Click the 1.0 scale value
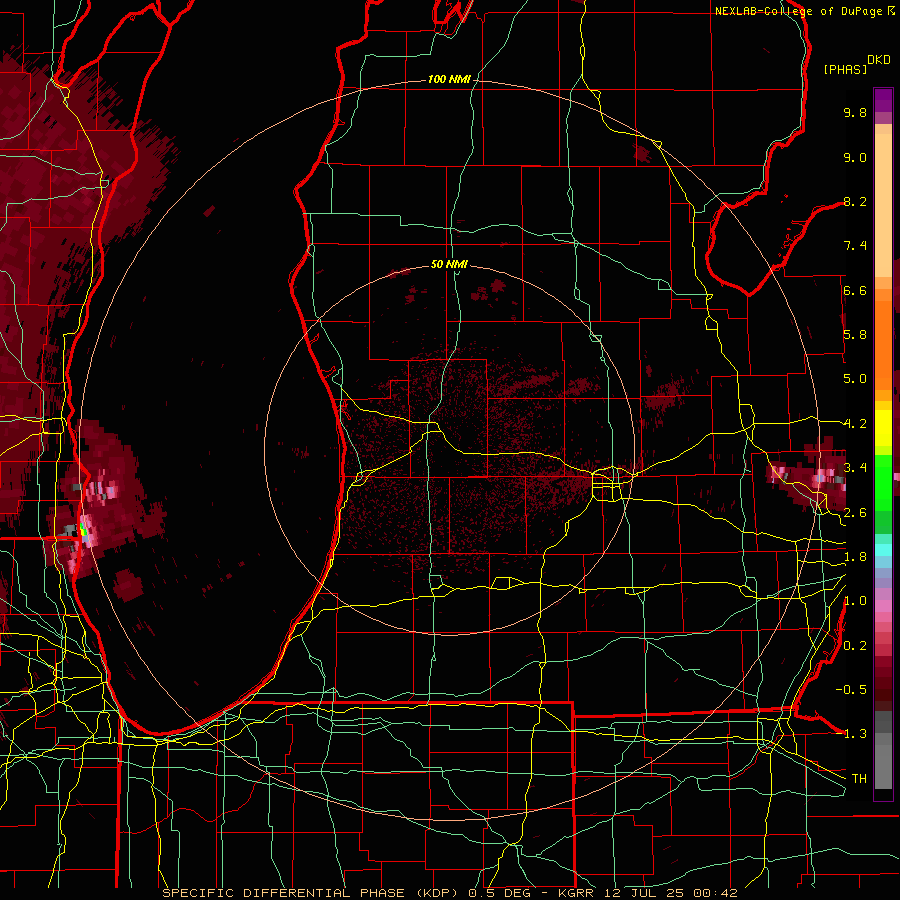The image size is (900, 900). click(855, 601)
